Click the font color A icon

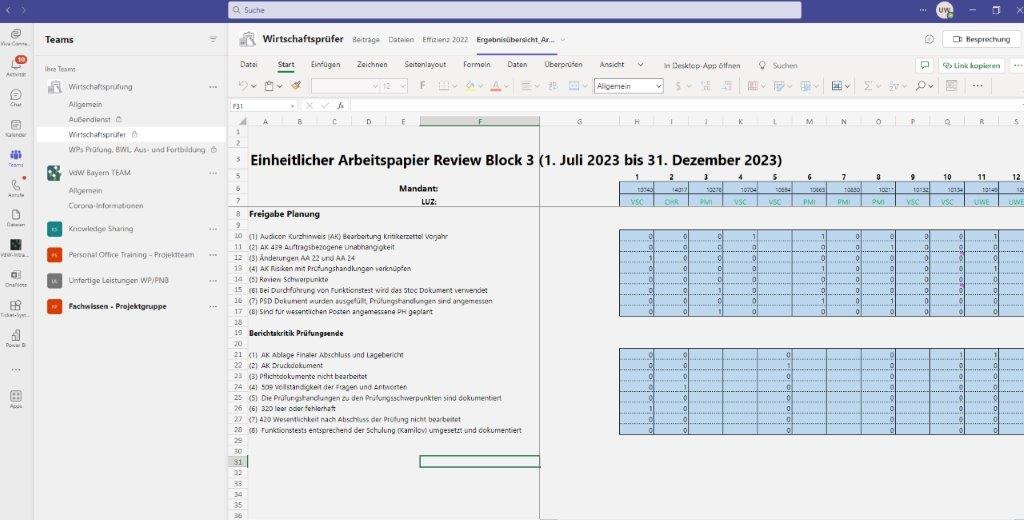496,86
